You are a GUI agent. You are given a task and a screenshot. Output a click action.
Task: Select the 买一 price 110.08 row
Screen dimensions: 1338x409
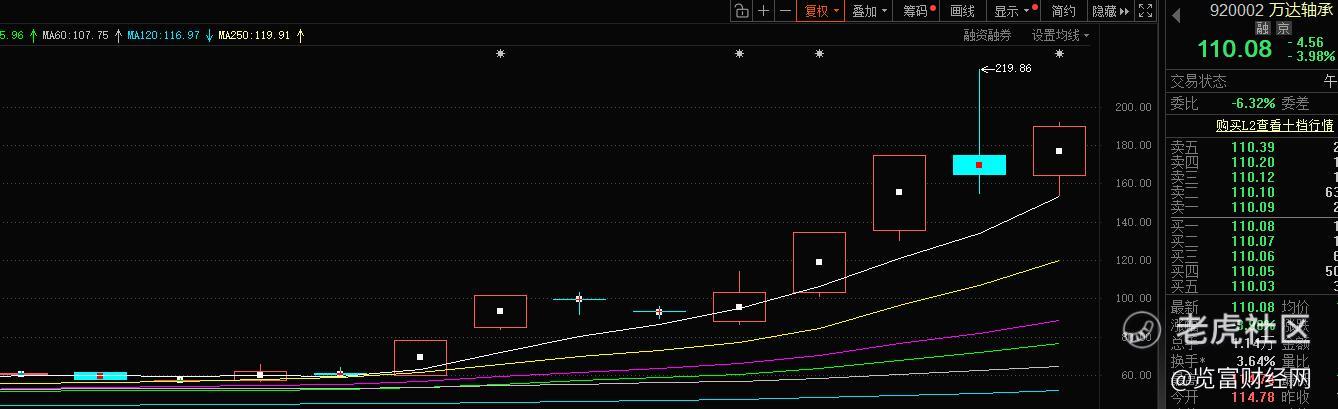1251,226
